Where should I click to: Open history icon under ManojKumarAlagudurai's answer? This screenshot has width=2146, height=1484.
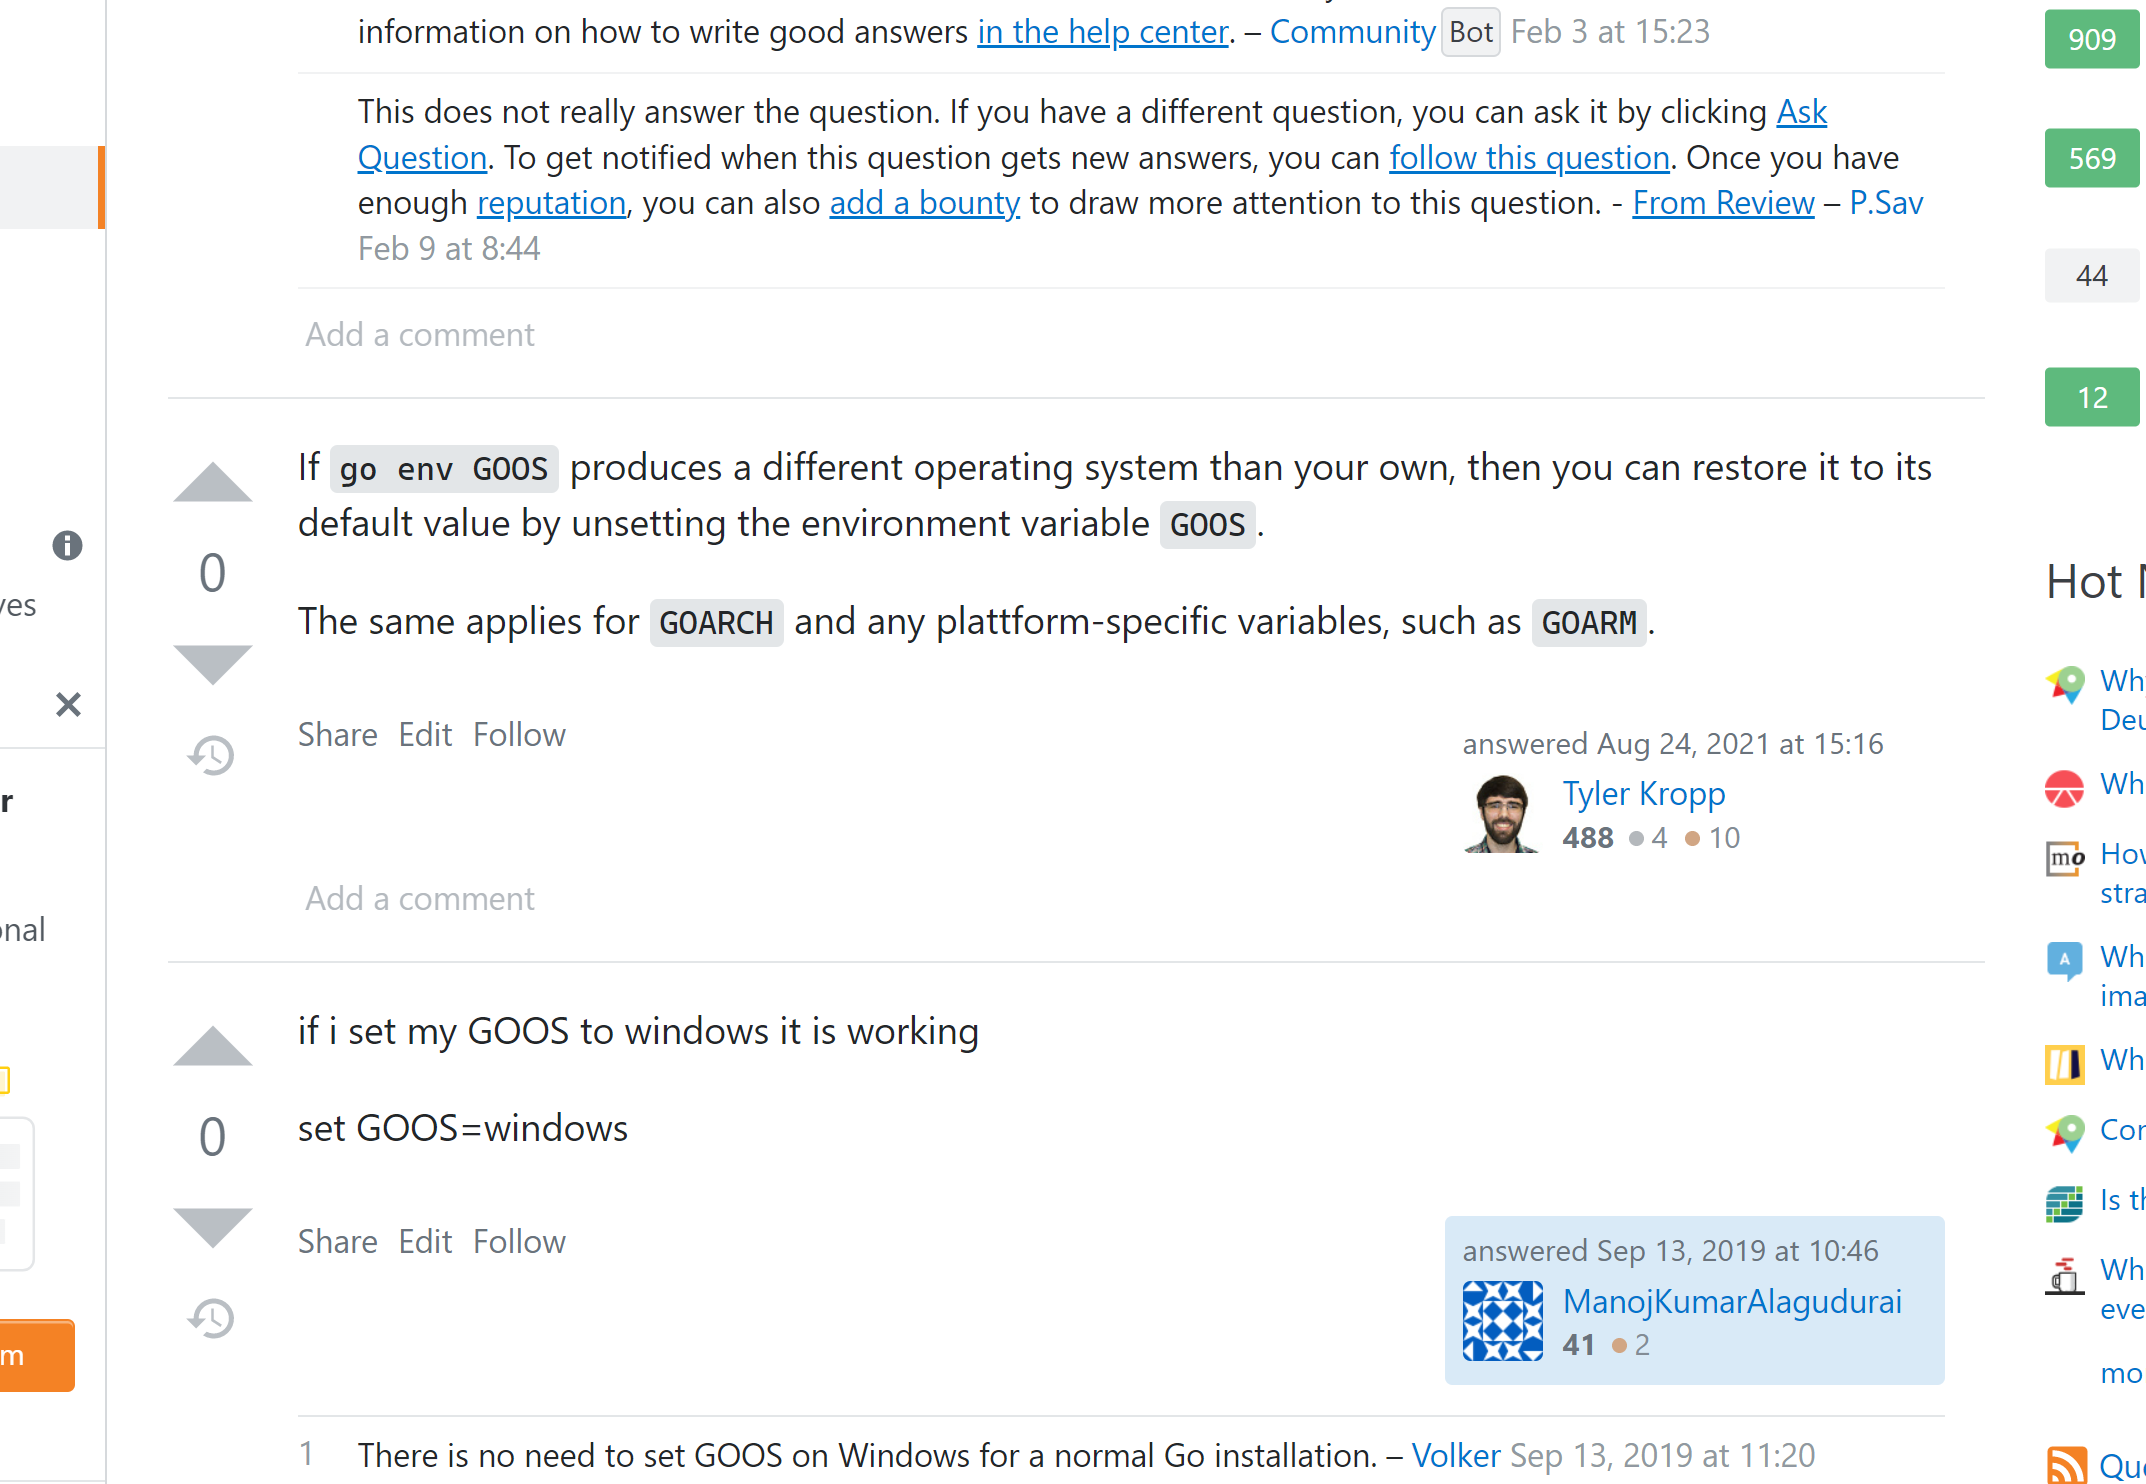(x=211, y=1318)
